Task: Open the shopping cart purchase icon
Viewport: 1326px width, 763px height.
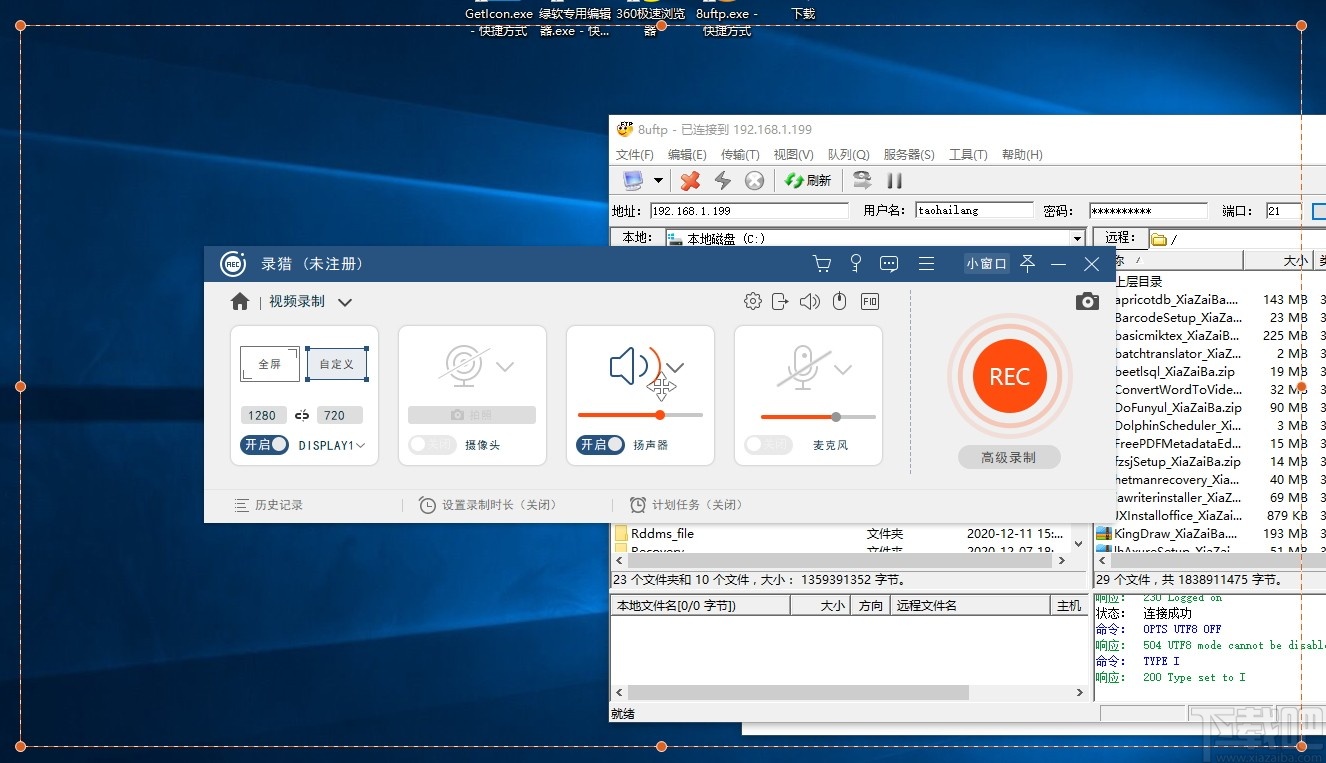Action: coord(821,263)
